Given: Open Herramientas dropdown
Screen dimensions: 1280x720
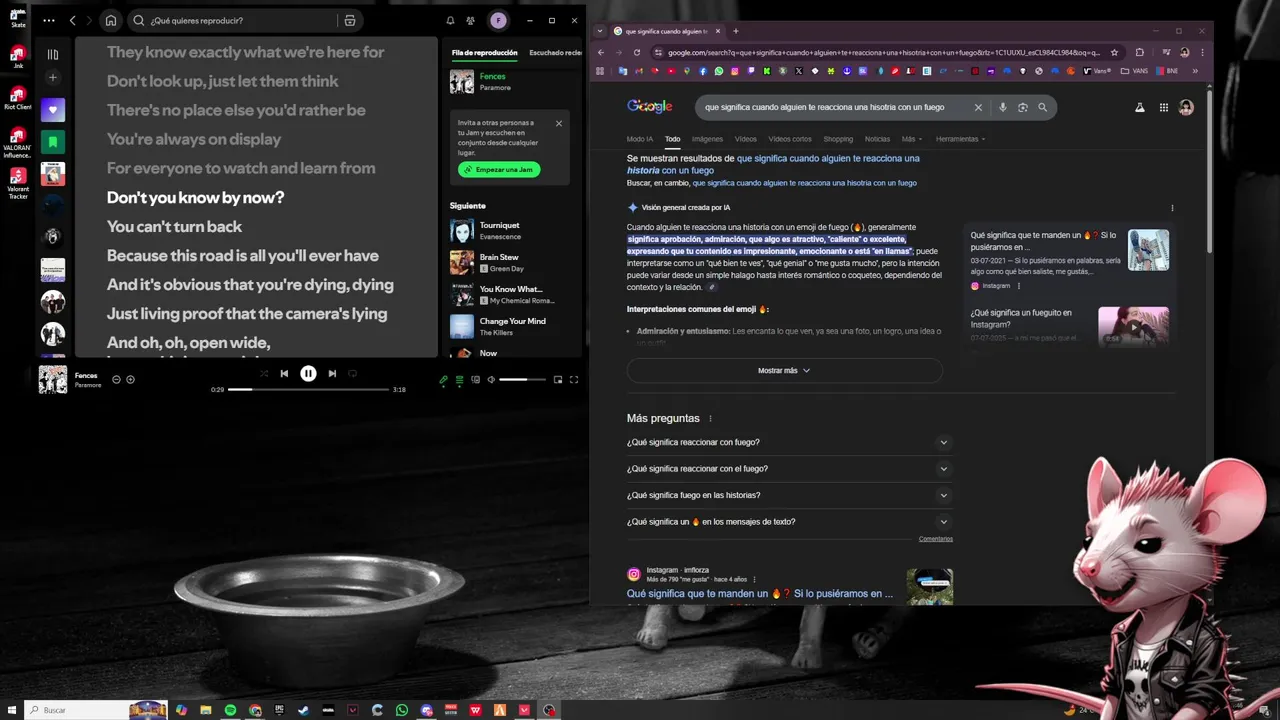Looking at the screenshot, I should coord(960,139).
